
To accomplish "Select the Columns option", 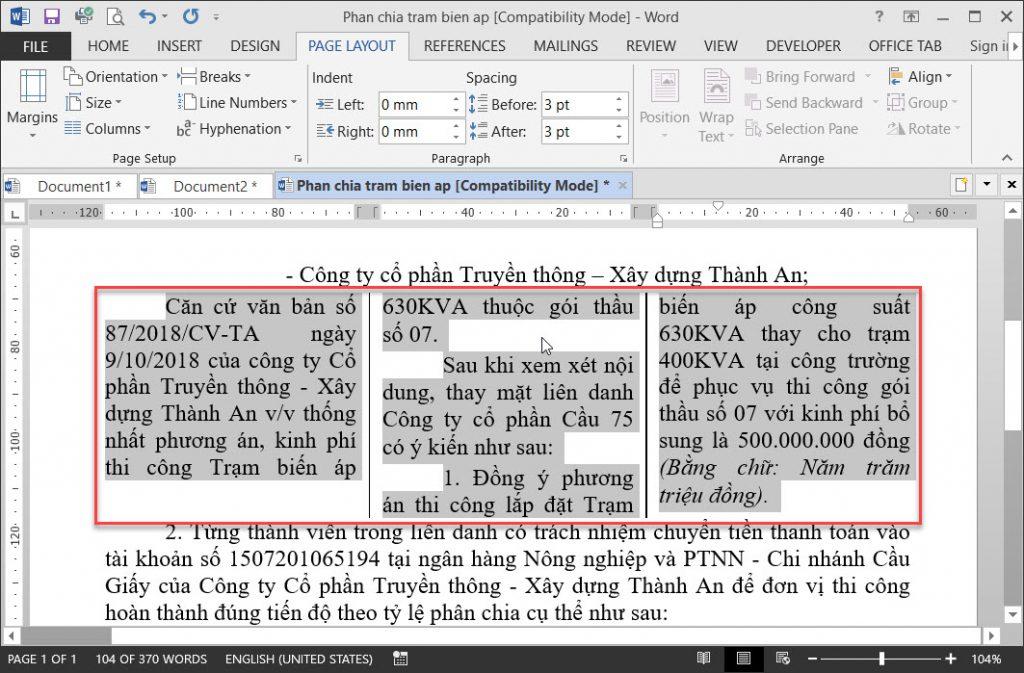I will point(108,129).
